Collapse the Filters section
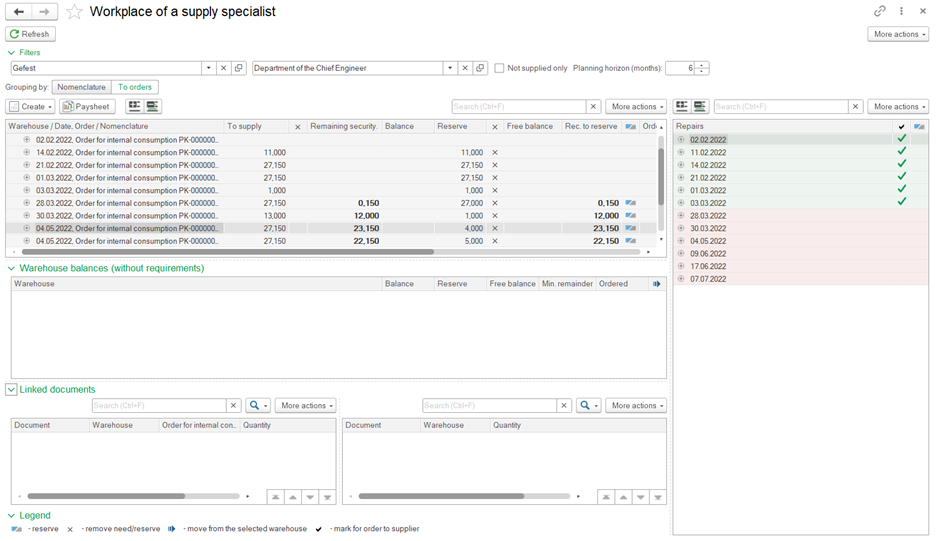 [12, 52]
